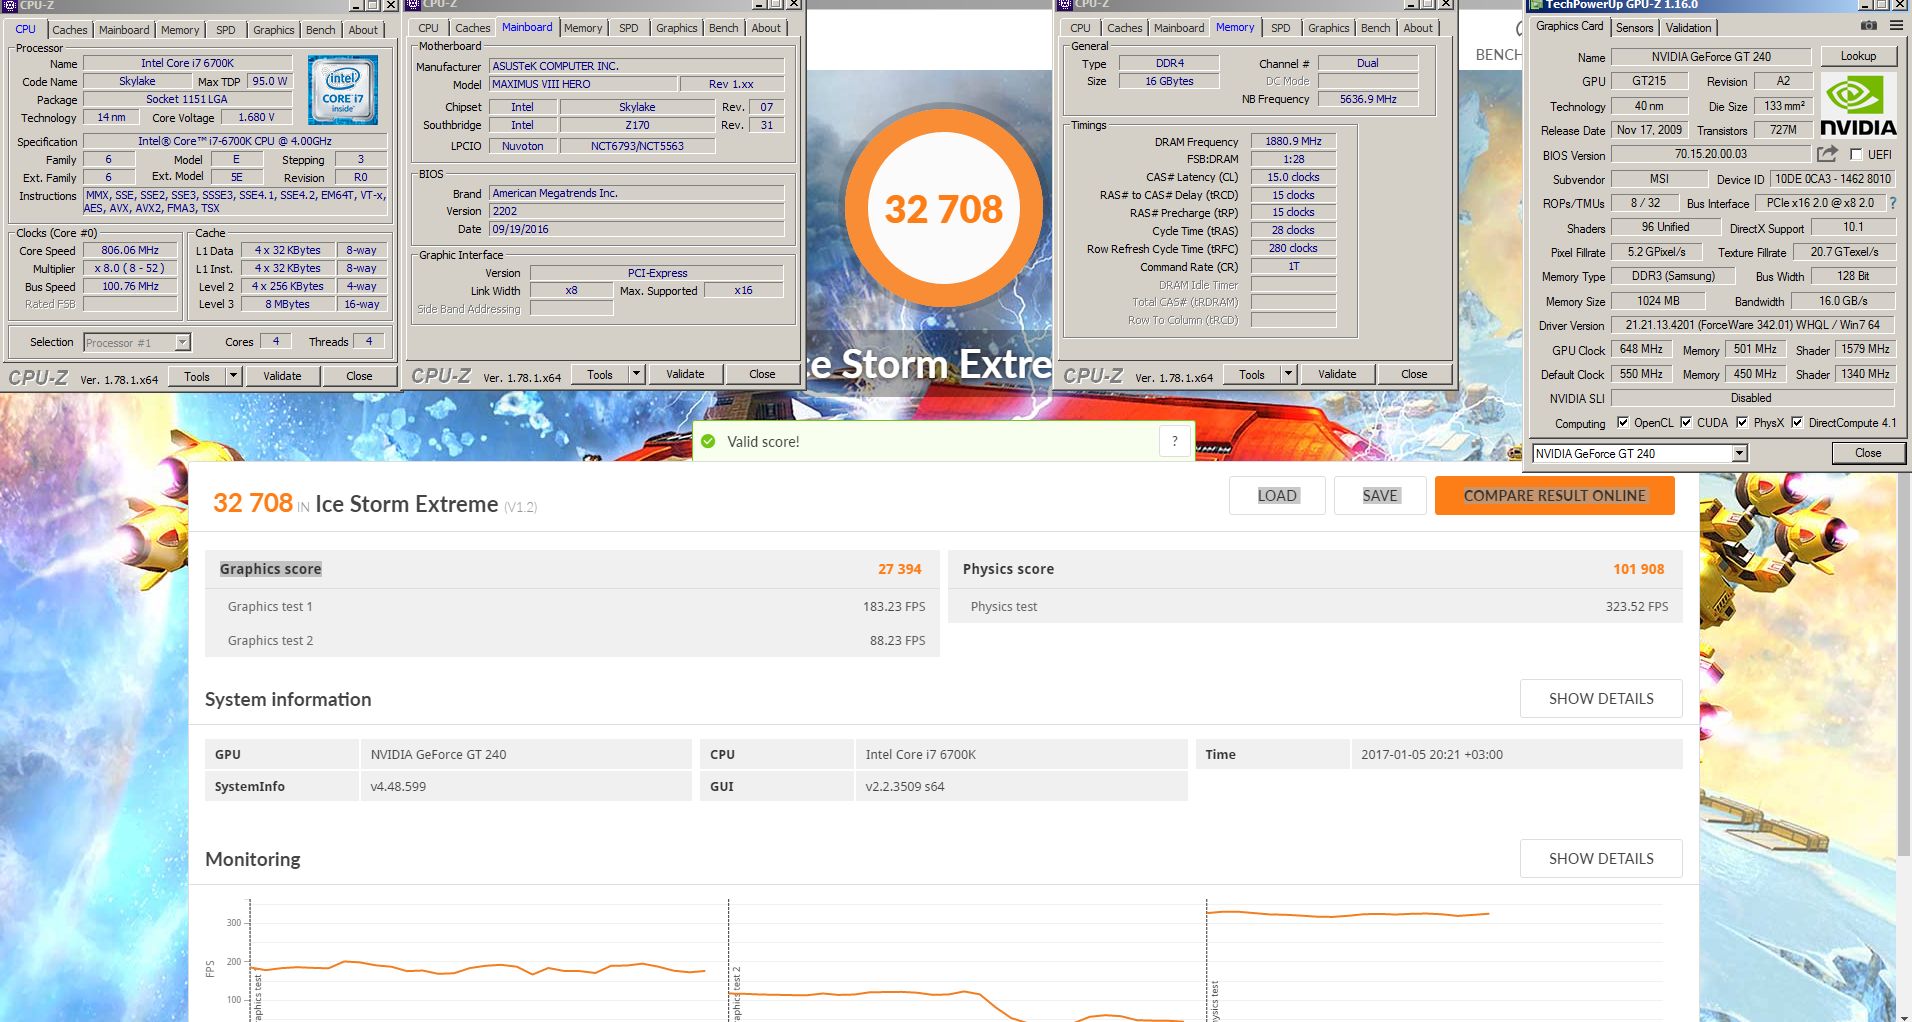Show details for Monitoring
Image resolution: width=1912 pixels, height=1022 pixels.
[1601, 858]
